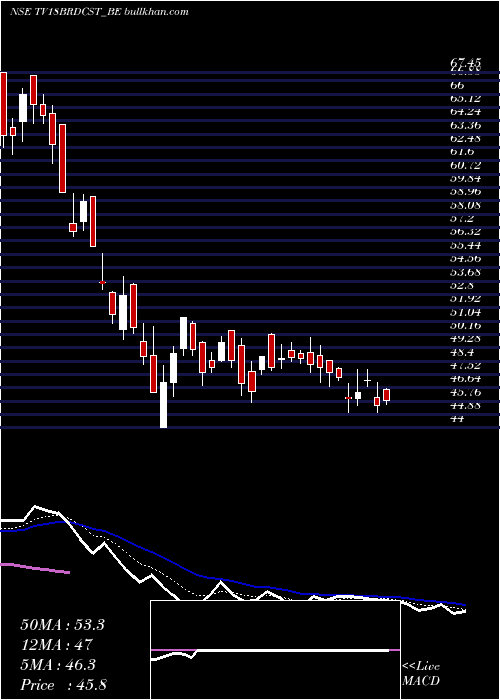Click the NSE TV18BRDCST_BE bullkhan.com title text
This screenshot has width=500, height=700.
(99, 12)
